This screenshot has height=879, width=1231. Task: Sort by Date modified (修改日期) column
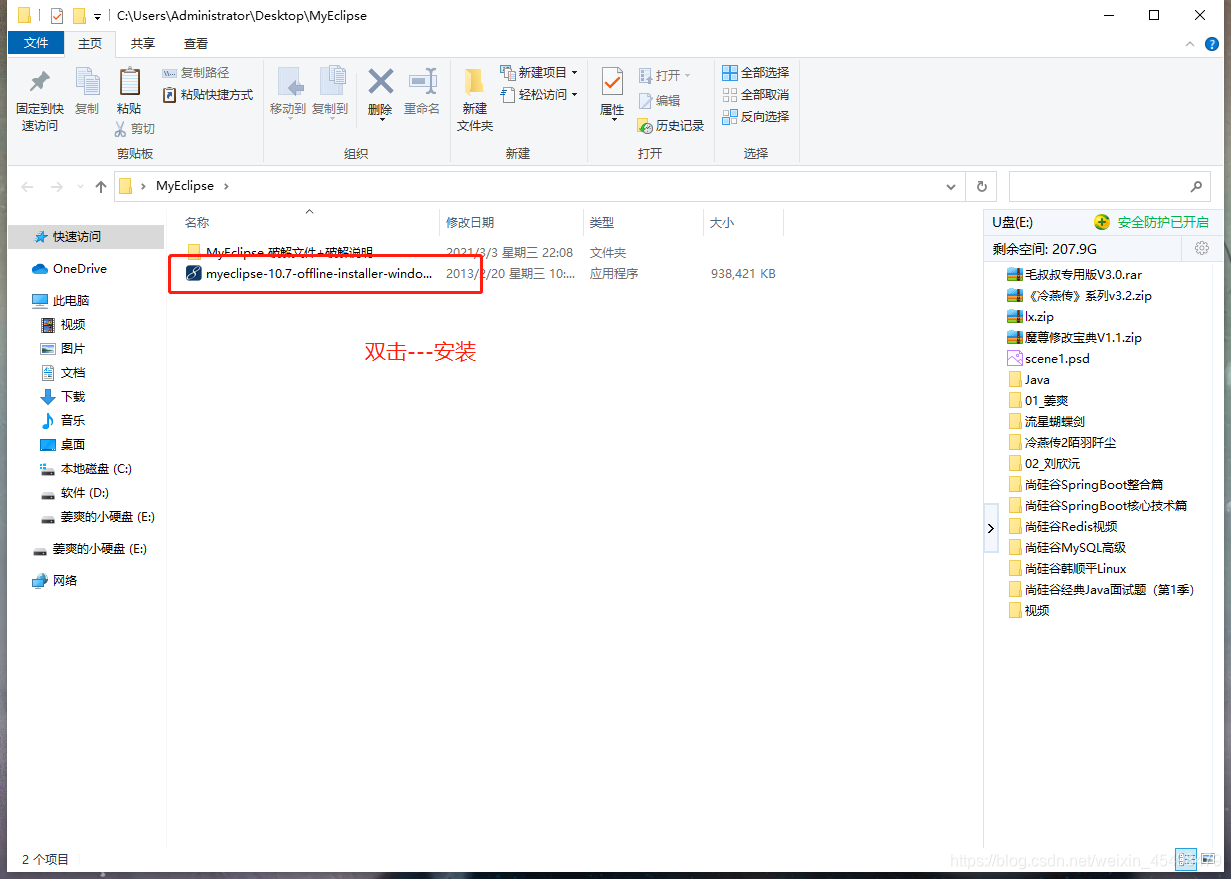[470, 223]
